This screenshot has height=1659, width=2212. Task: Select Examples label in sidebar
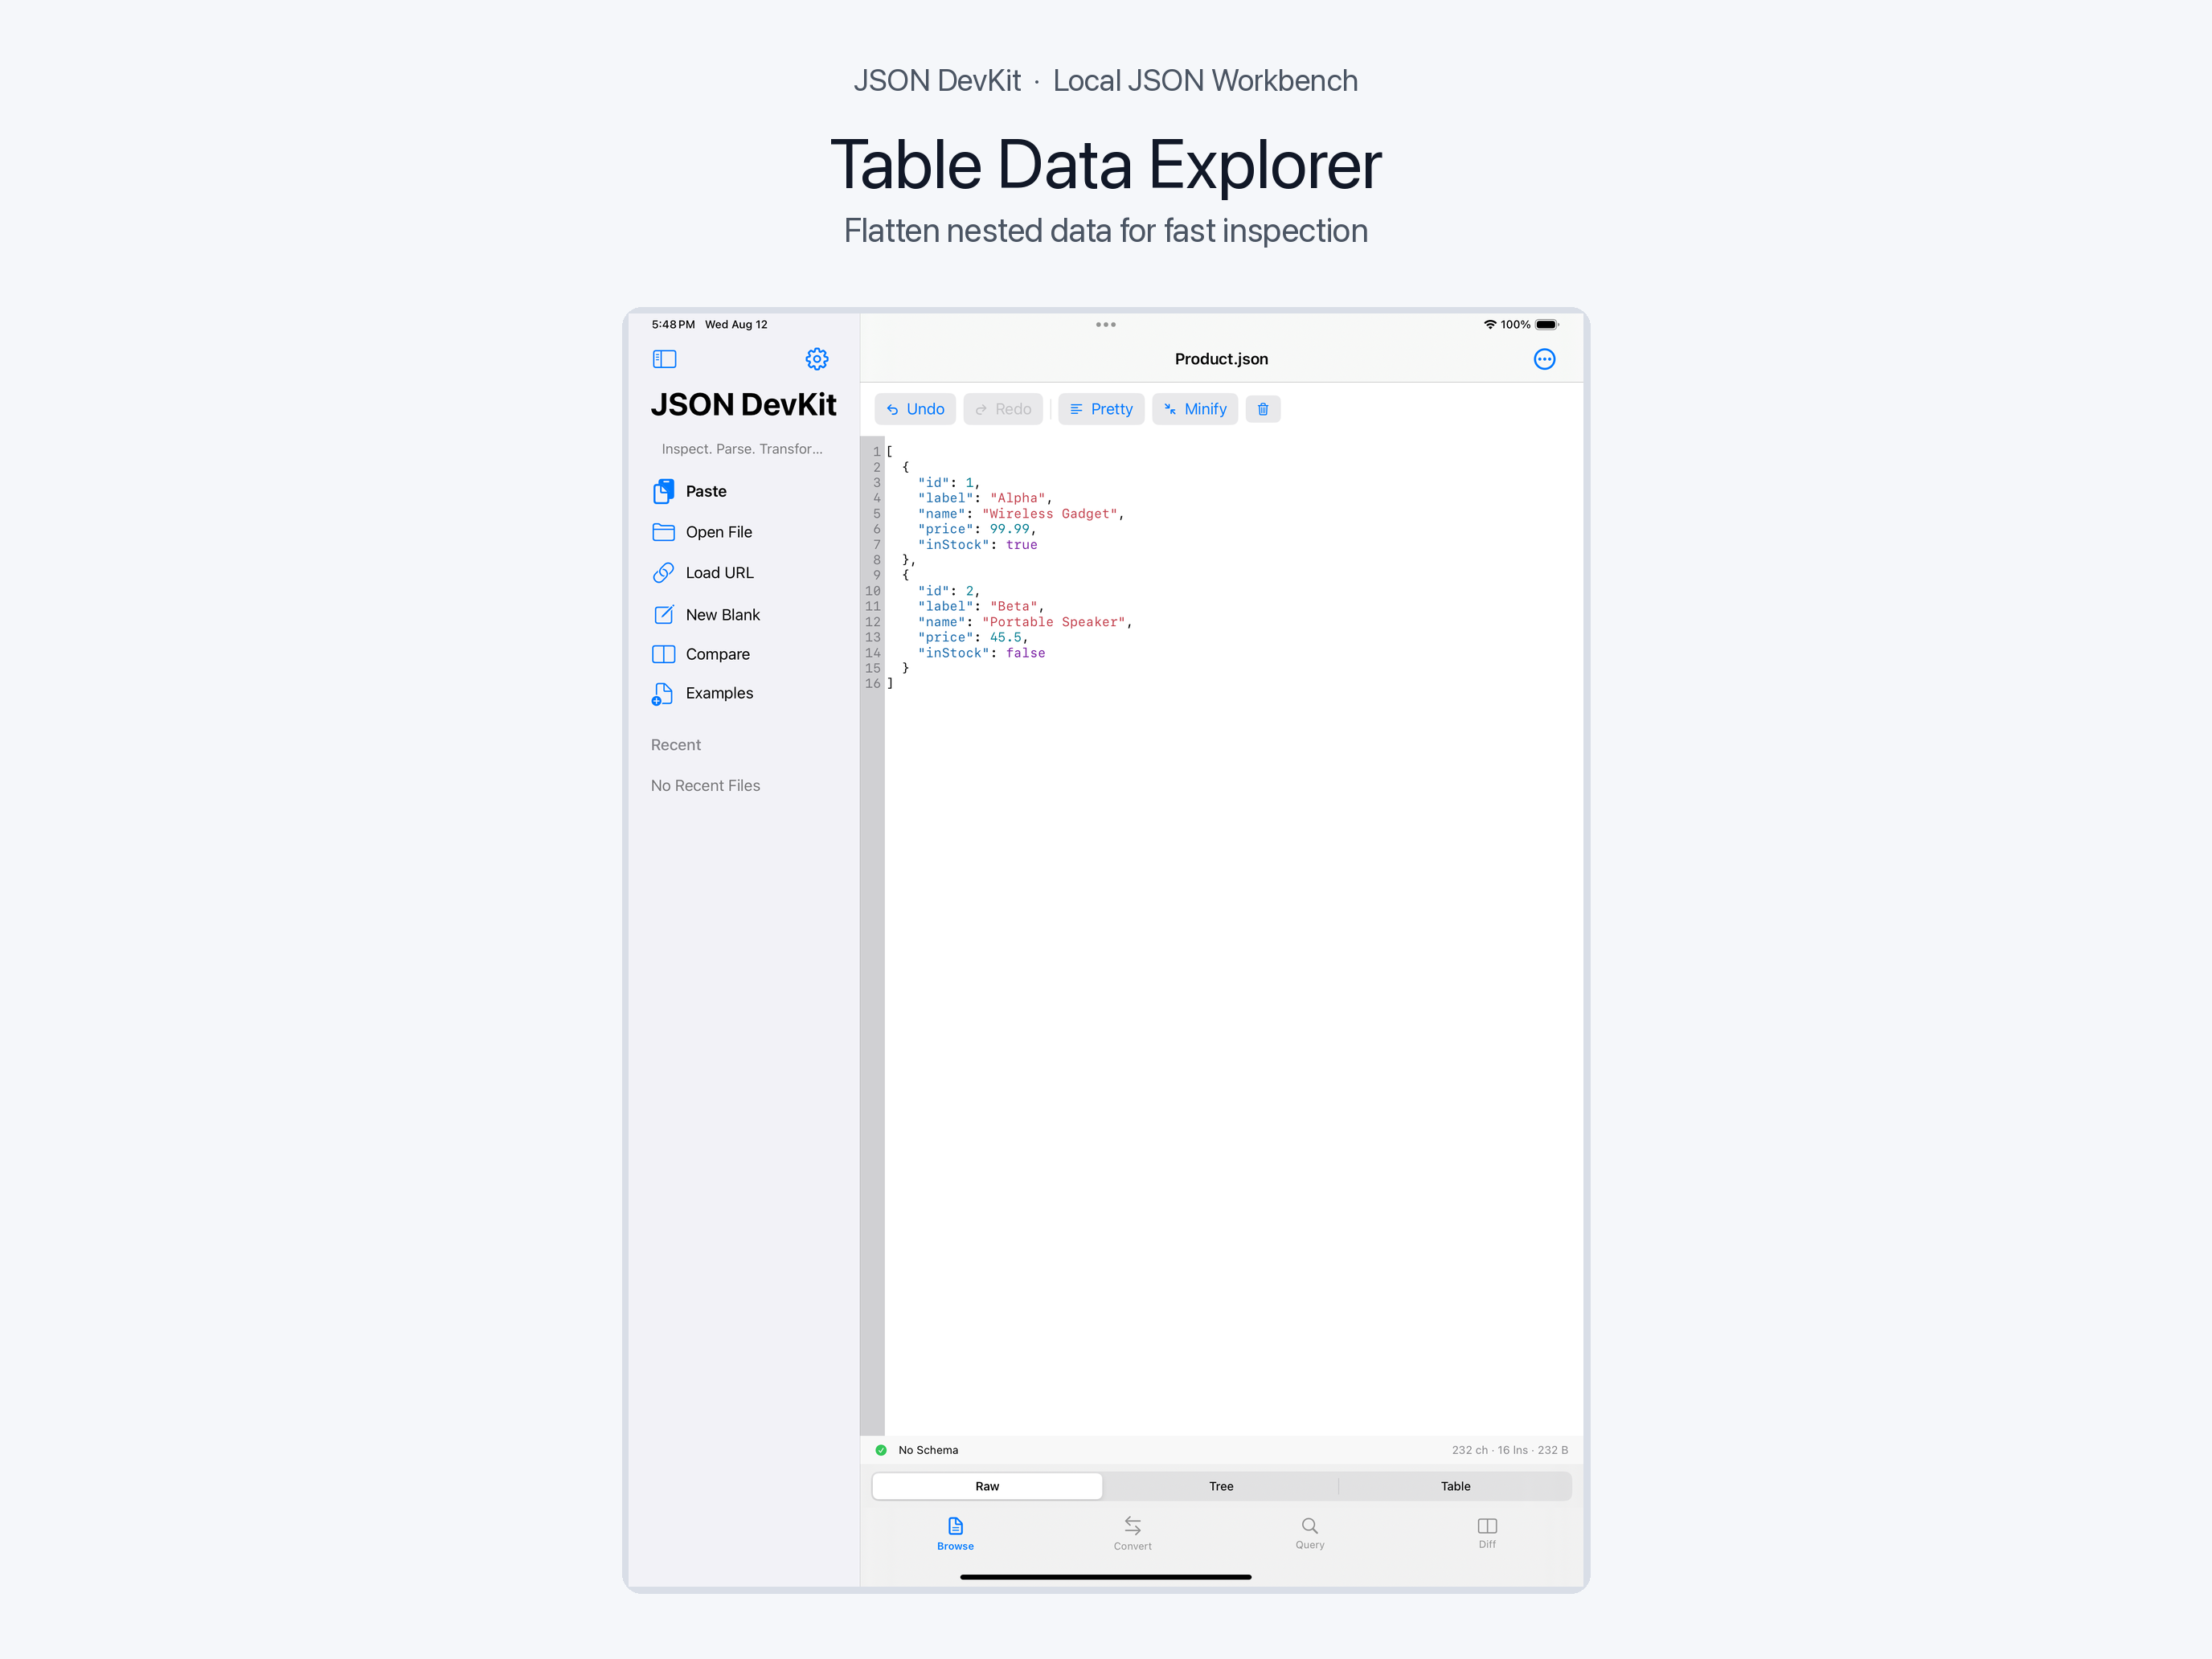pyautogui.click(x=719, y=693)
